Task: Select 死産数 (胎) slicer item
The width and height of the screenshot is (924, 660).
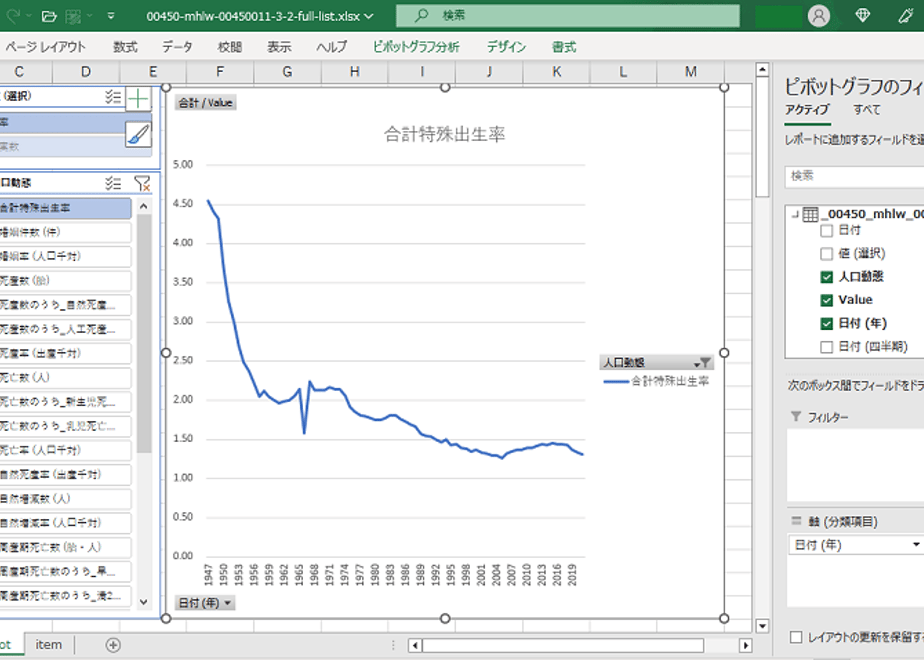Action: point(65,280)
